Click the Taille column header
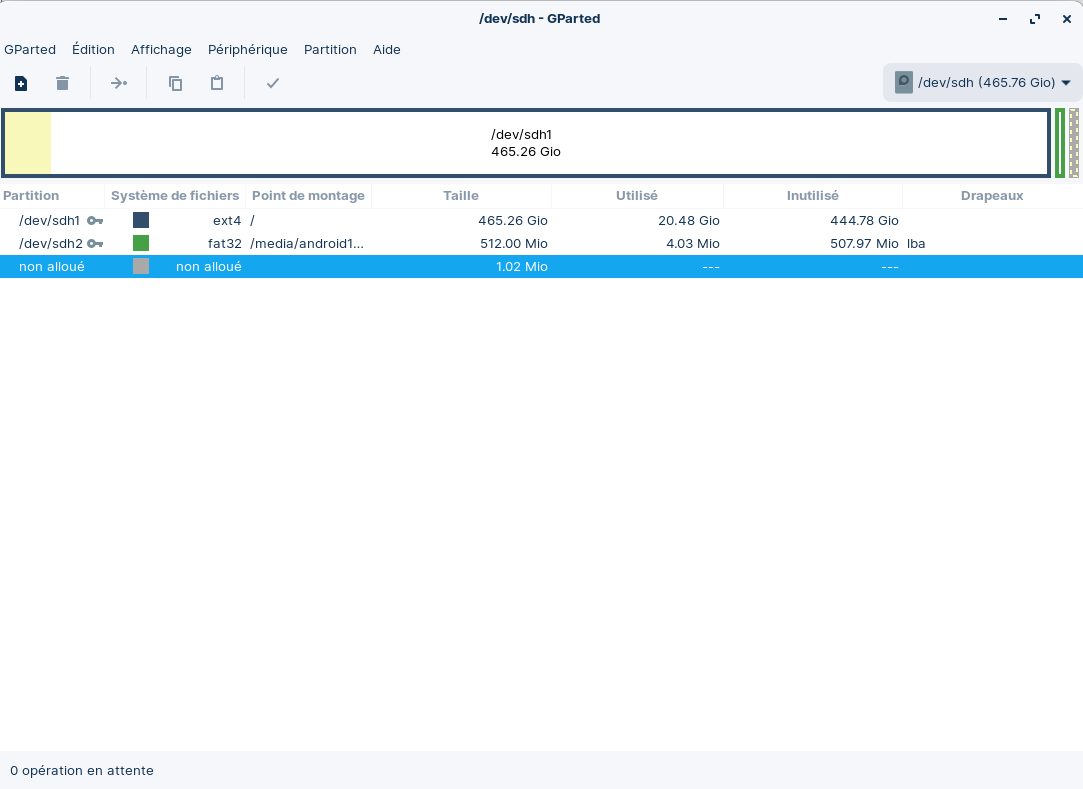 (461, 196)
